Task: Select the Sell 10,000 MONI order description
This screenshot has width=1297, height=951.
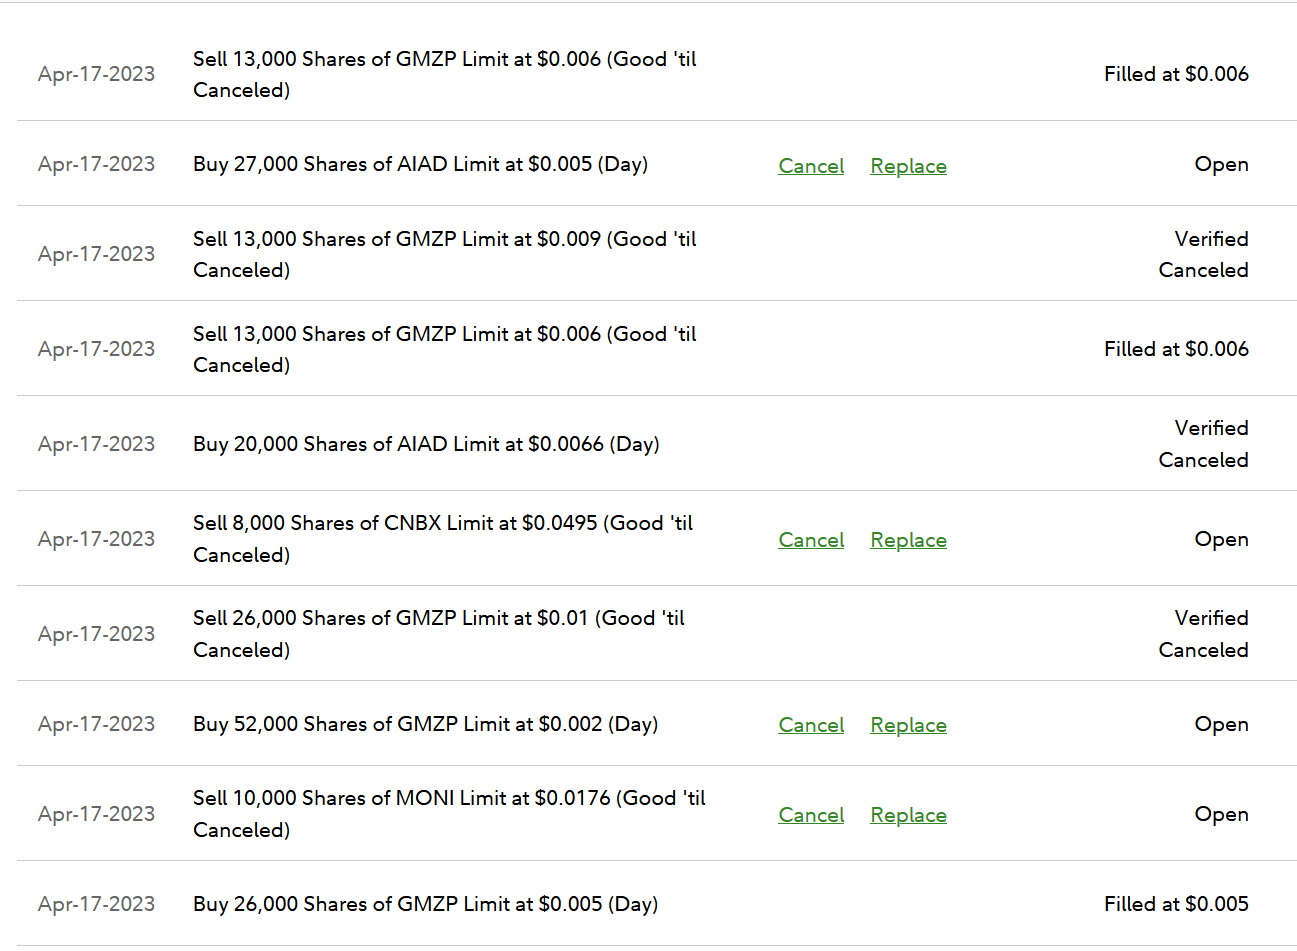Action: coord(449,814)
